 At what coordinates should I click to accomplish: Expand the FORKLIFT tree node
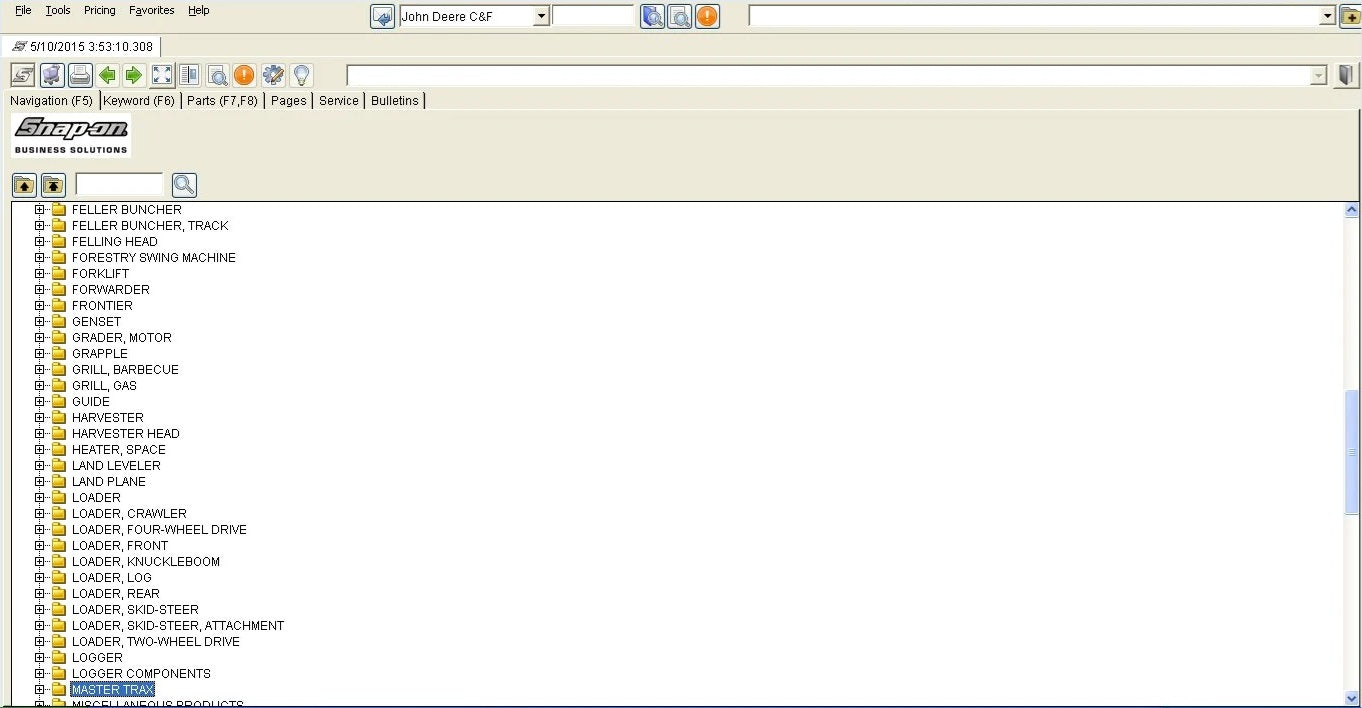tap(40, 273)
